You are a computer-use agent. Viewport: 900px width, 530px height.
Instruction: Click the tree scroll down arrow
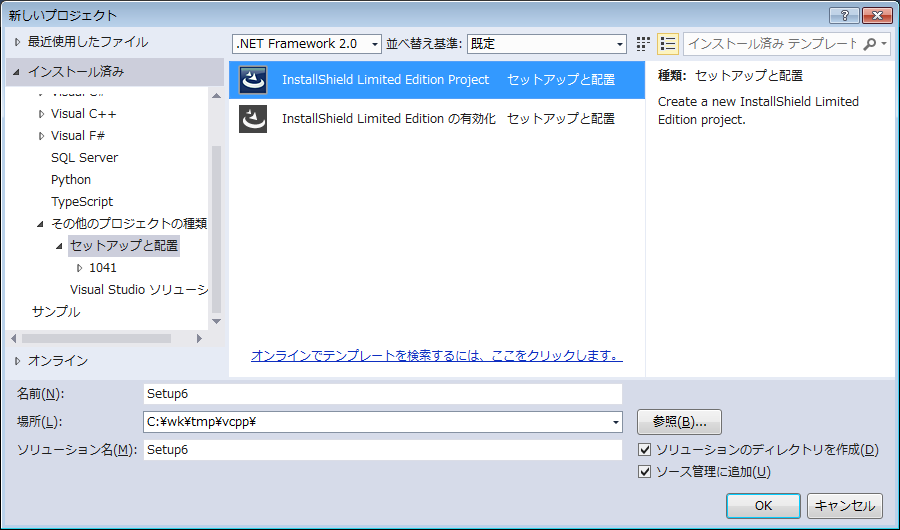pos(216,322)
